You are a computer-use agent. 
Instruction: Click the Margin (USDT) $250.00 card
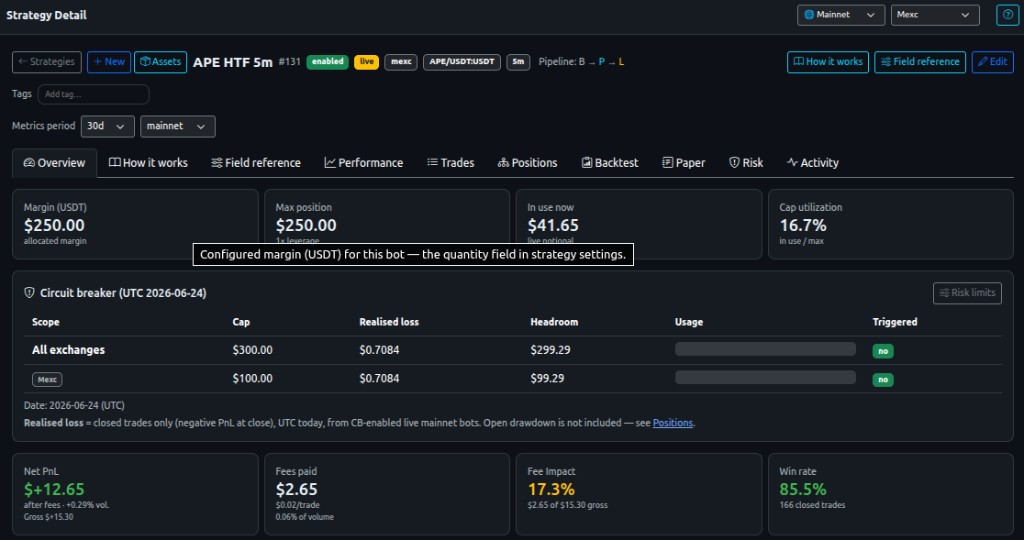pos(135,224)
